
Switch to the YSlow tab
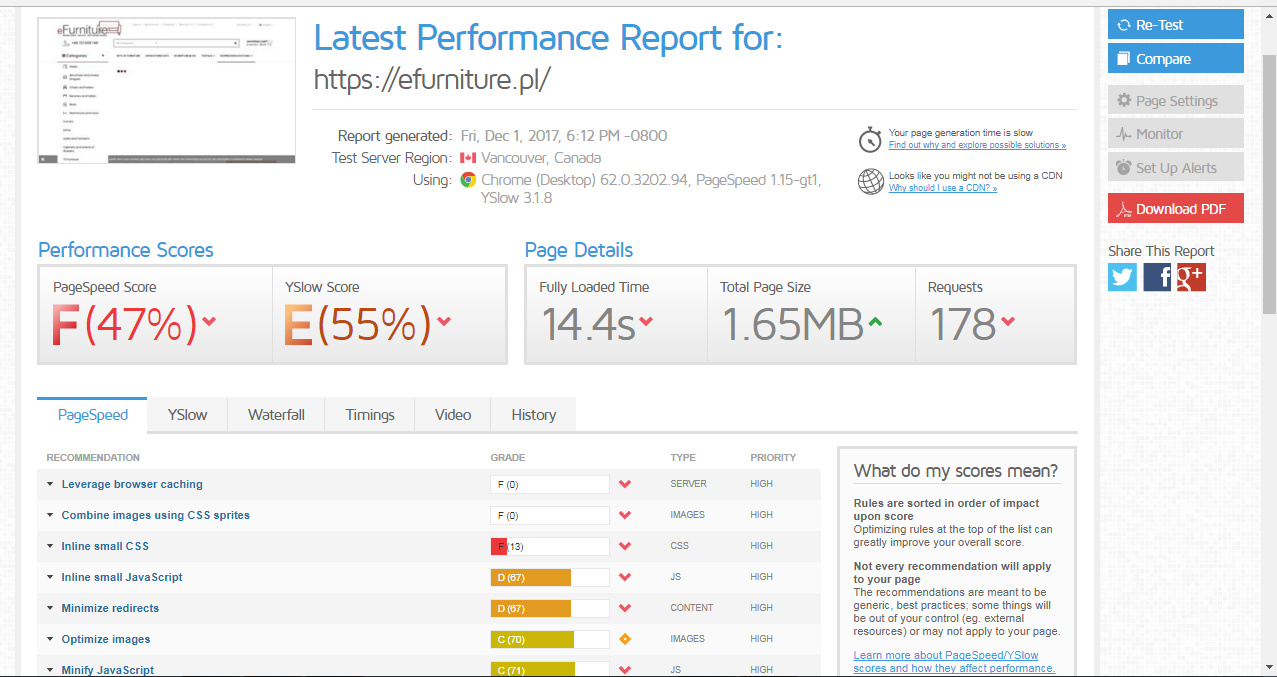[x=187, y=415]
